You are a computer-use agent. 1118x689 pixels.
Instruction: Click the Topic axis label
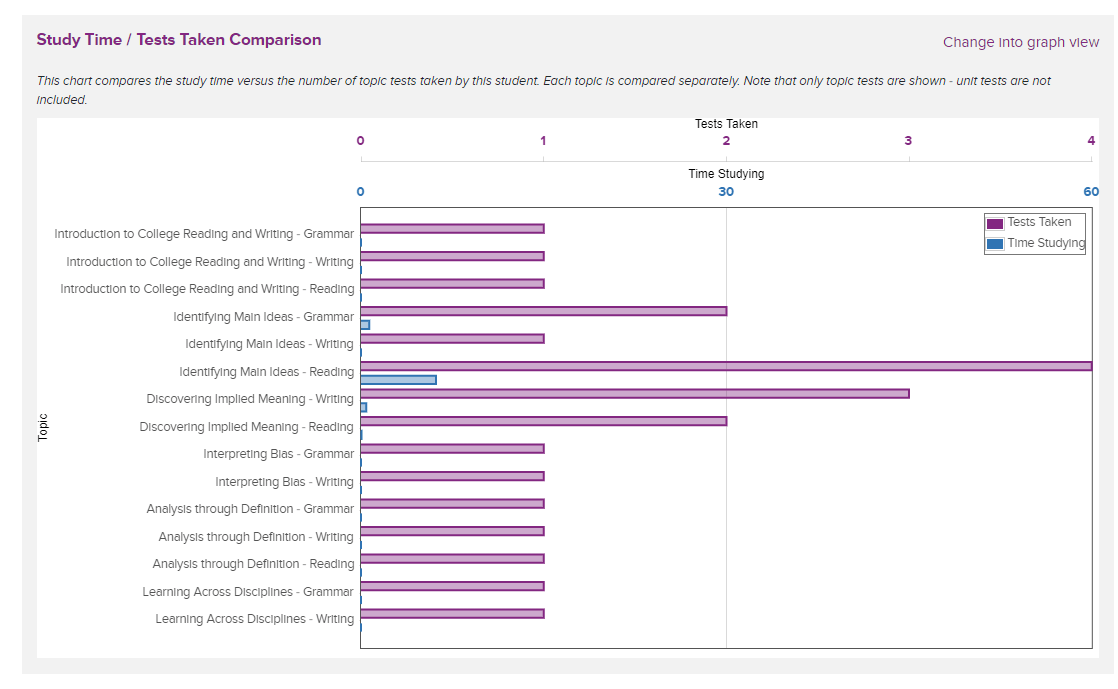pyautogui.click(x=44, y=429)
